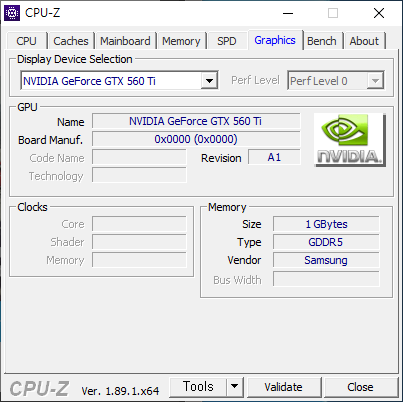Select the Memory tab
The image size is (403, 402).
point(181,41)
